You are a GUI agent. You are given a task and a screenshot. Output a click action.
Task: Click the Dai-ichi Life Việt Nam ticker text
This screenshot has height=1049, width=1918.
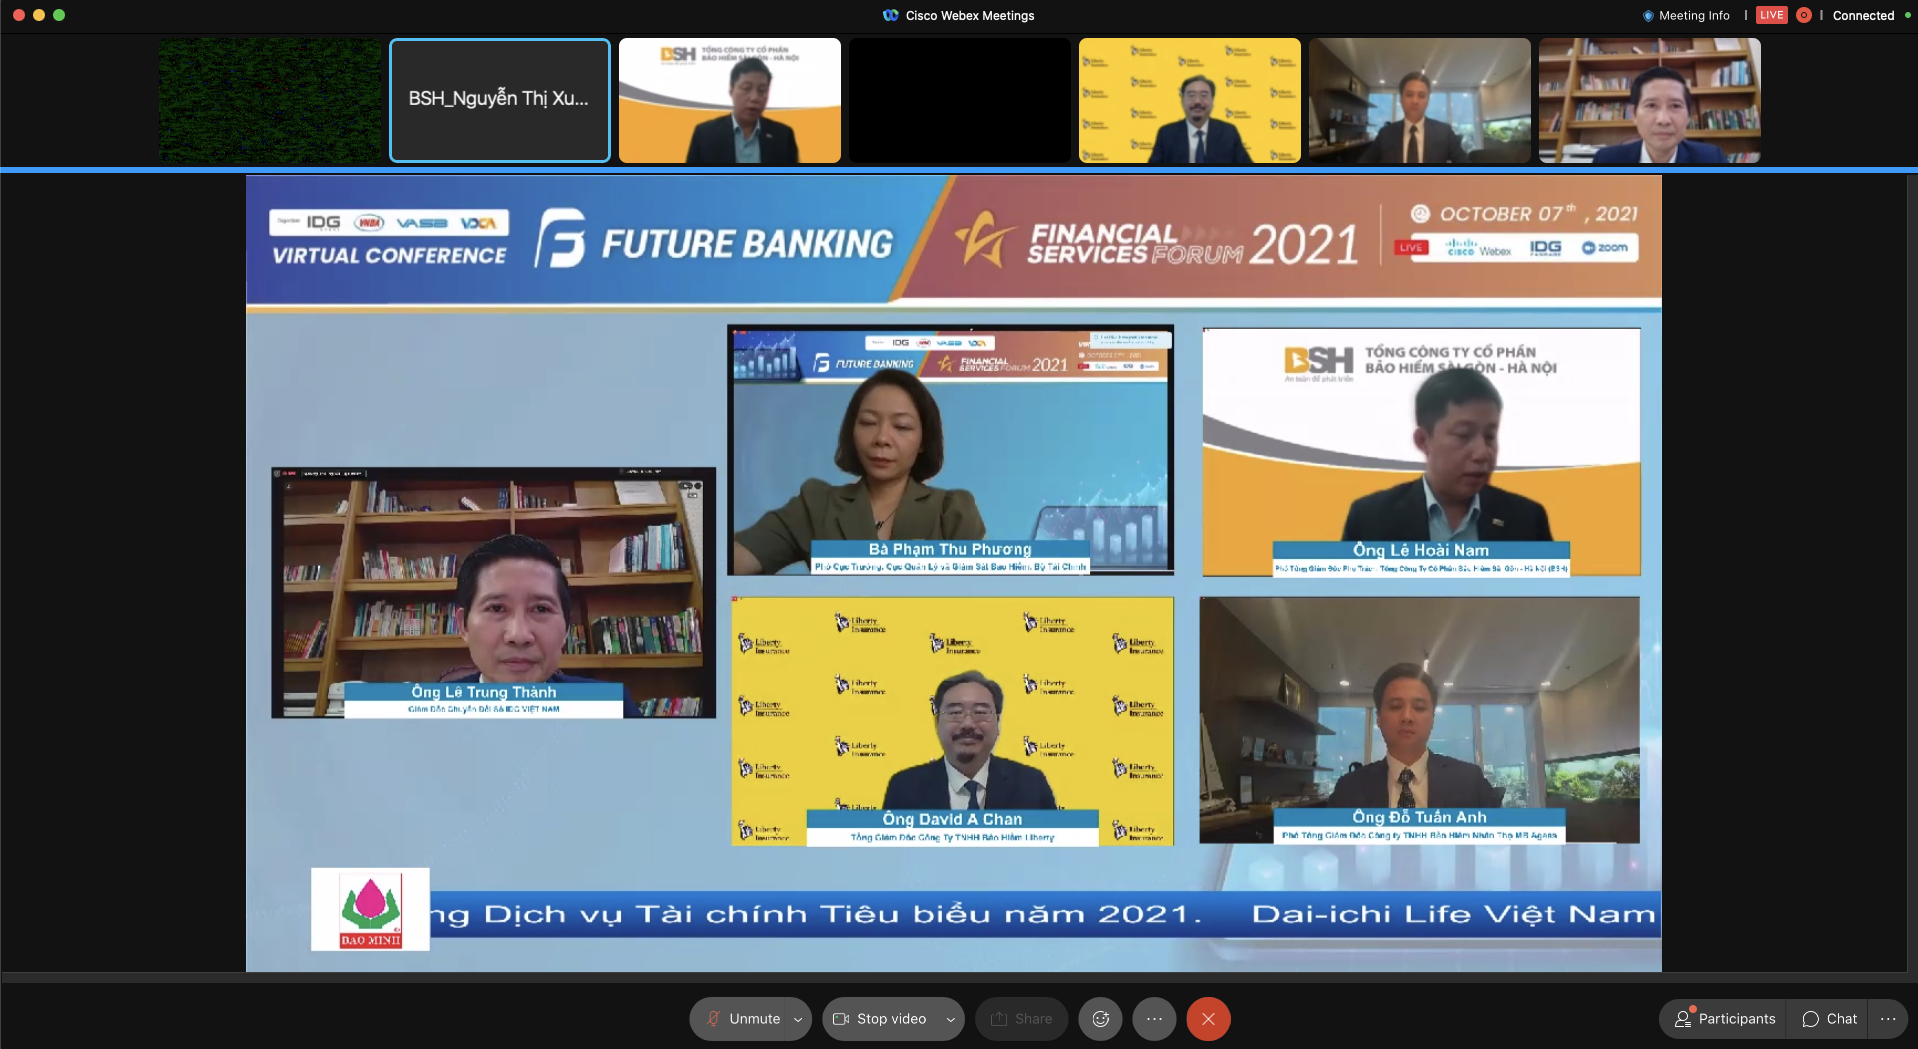(x=1453, y=914)
